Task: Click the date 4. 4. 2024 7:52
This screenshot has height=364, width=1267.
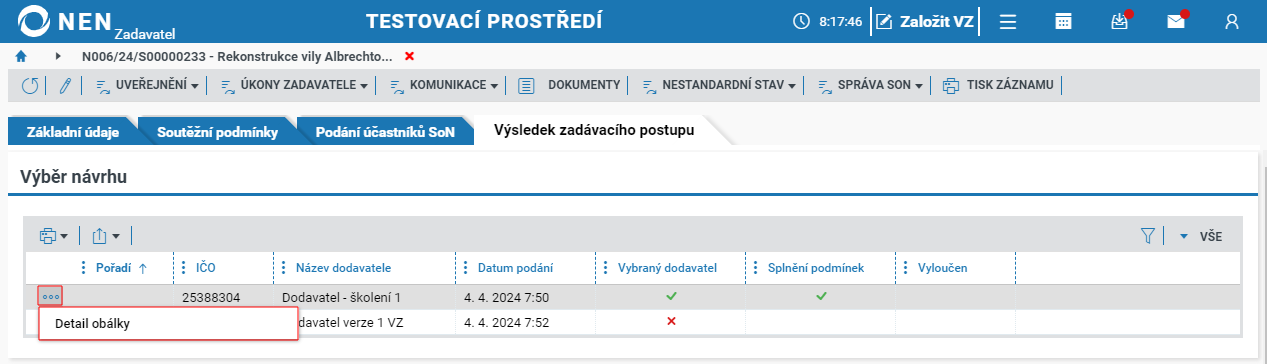Action: [506, 322]
